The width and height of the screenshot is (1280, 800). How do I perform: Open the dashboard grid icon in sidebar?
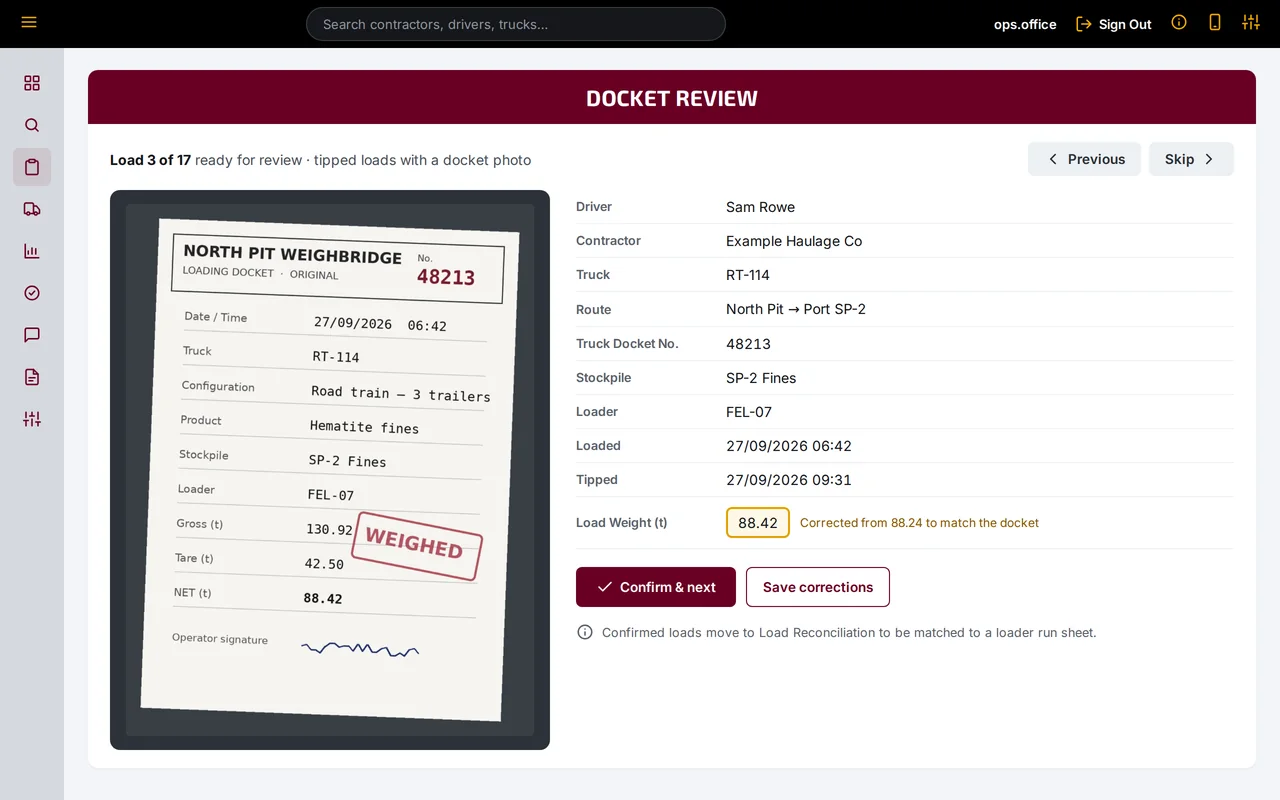pos(32,83)
